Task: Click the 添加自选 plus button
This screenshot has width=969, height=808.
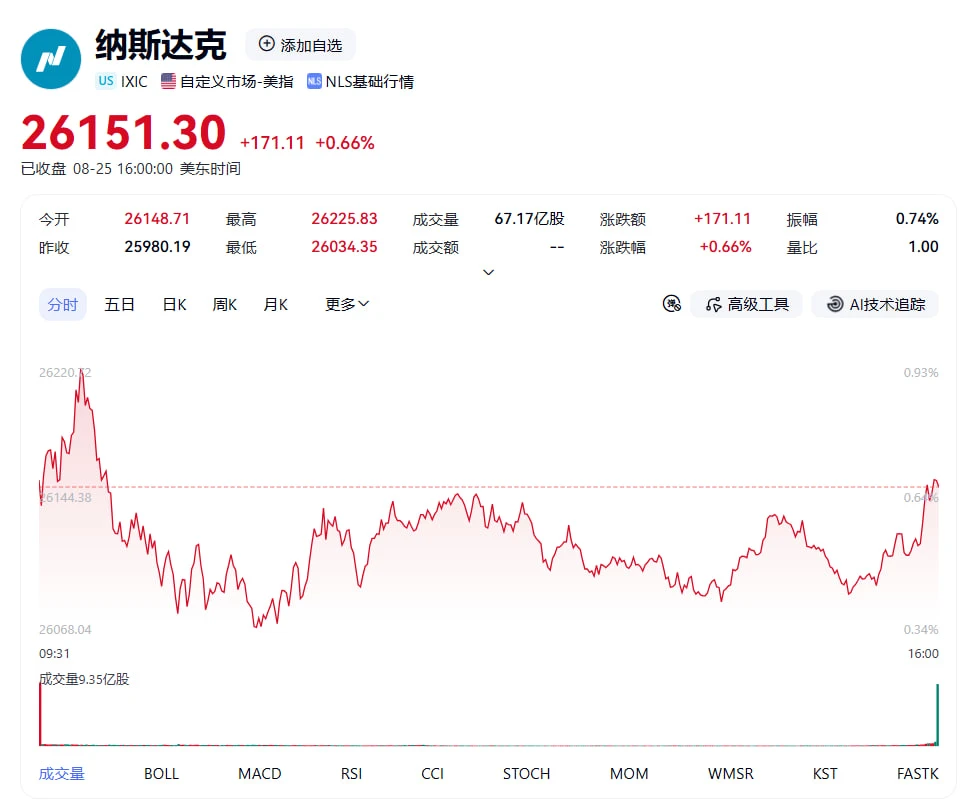Action: coord(300,45)
